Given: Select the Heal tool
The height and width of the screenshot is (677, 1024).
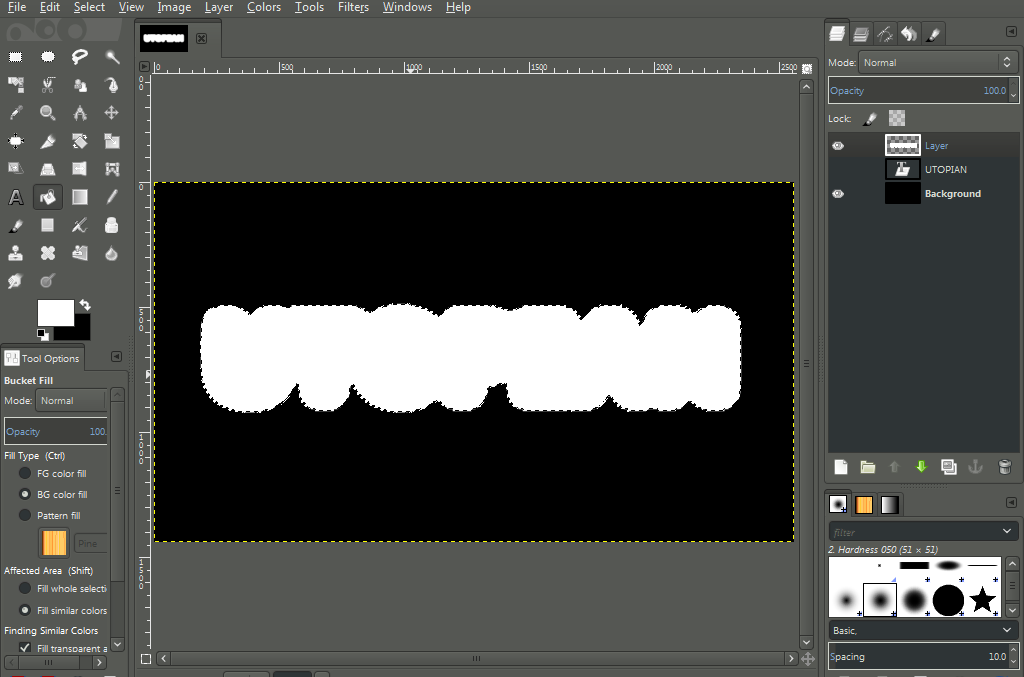Looking at the screenshot, I should click(x=48, y=253).
